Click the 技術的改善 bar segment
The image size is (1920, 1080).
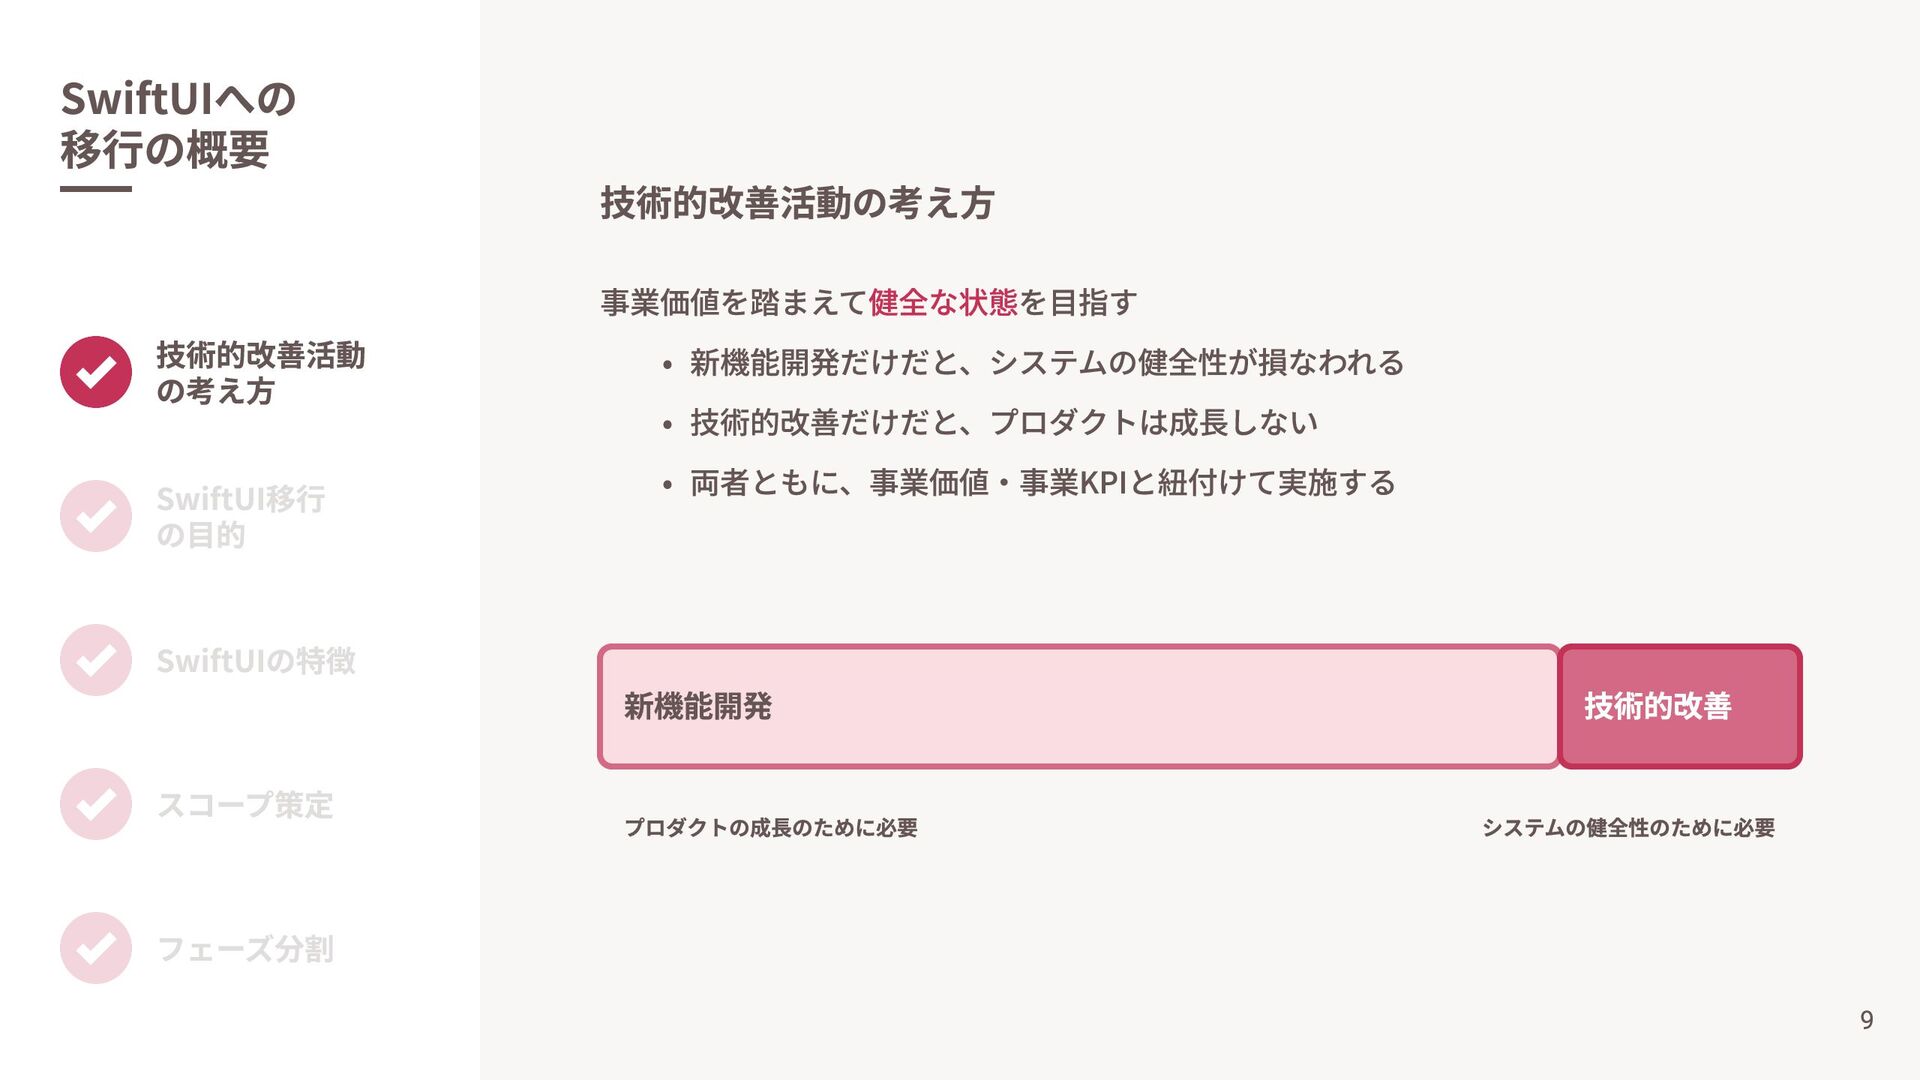[x=1680, y=706]
